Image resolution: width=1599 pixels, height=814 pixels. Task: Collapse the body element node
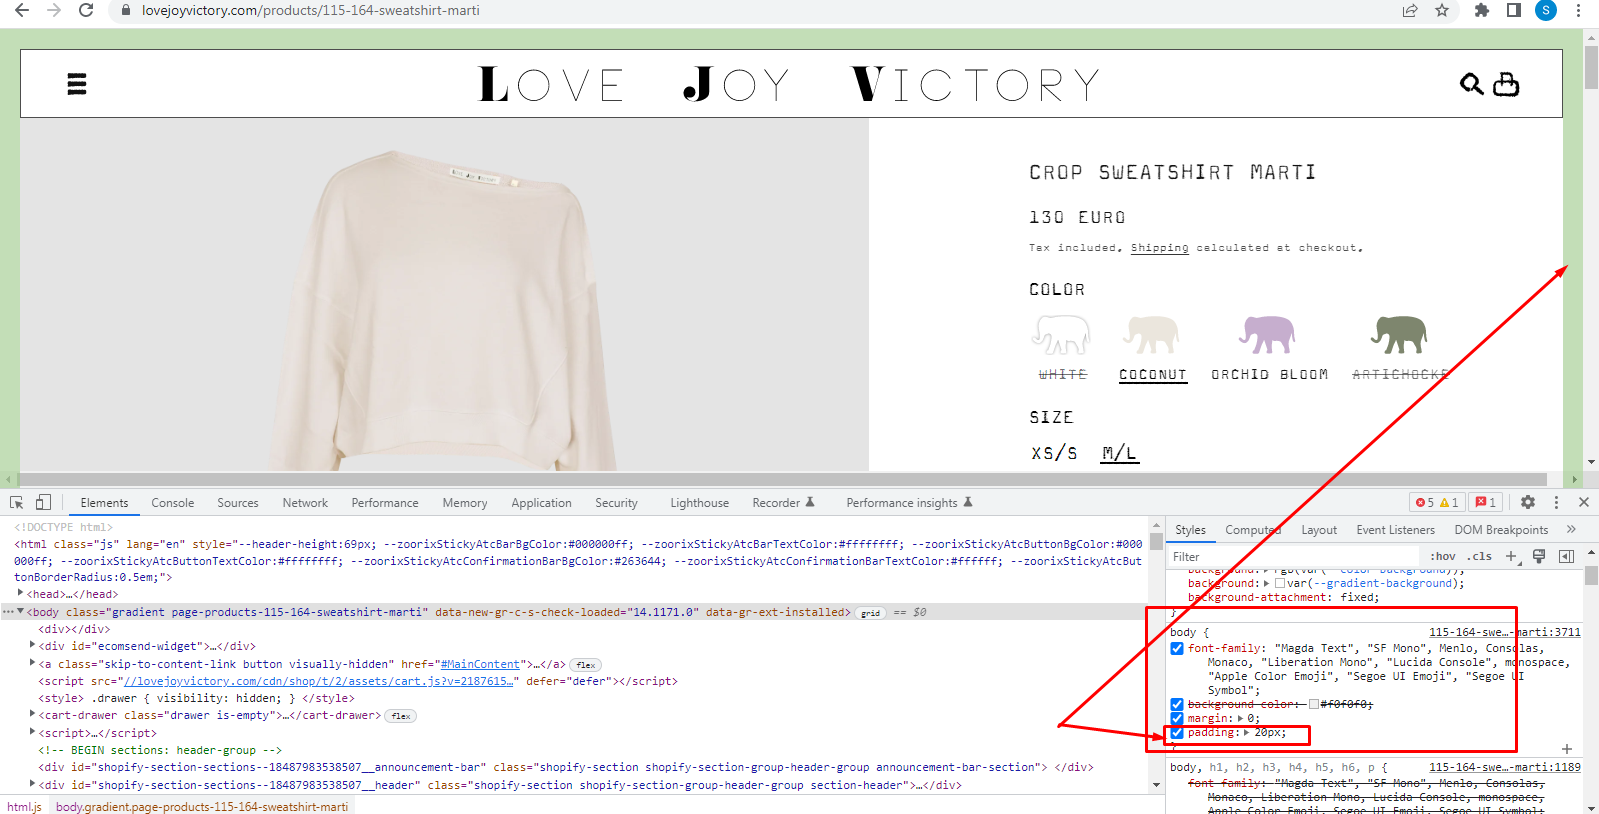tap(20, 612)
